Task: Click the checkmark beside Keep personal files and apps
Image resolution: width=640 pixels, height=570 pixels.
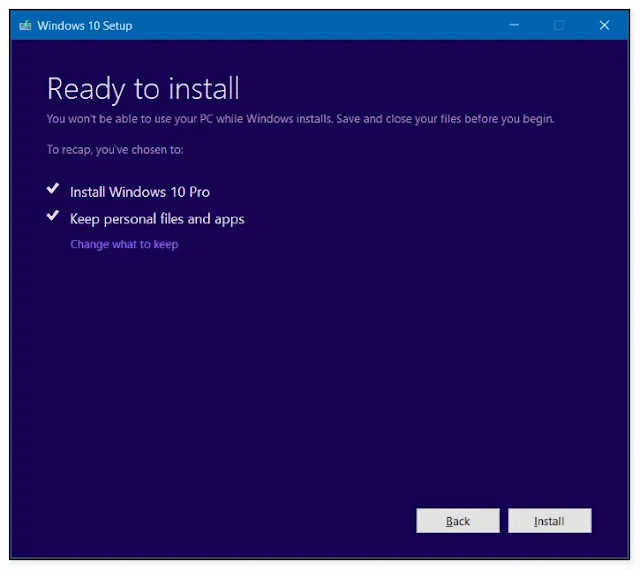Action: 53,216
